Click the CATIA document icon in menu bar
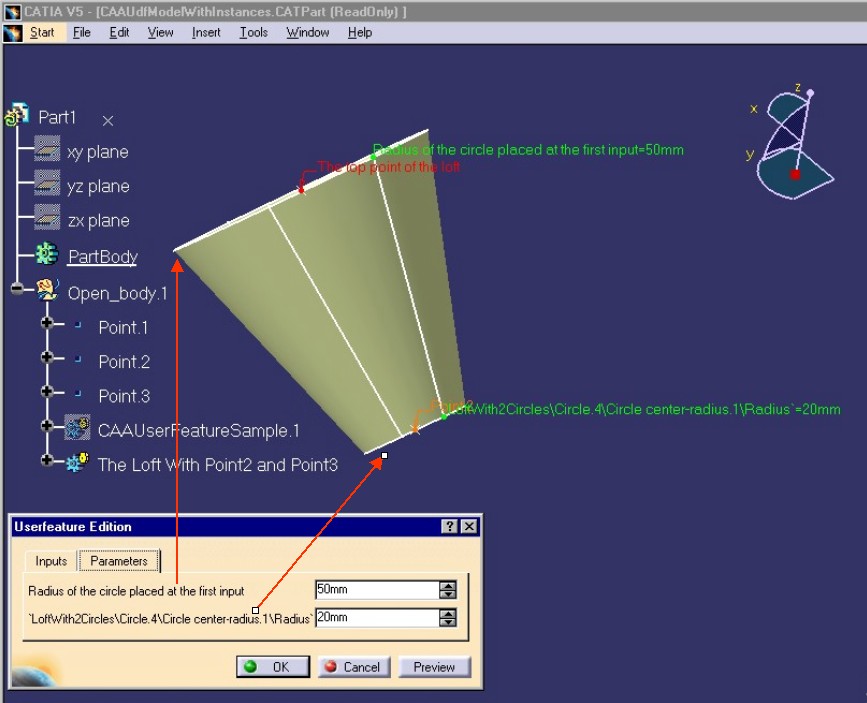Image resolution: width=867 pixels, height=703 pixels. (x=12, y=33)
